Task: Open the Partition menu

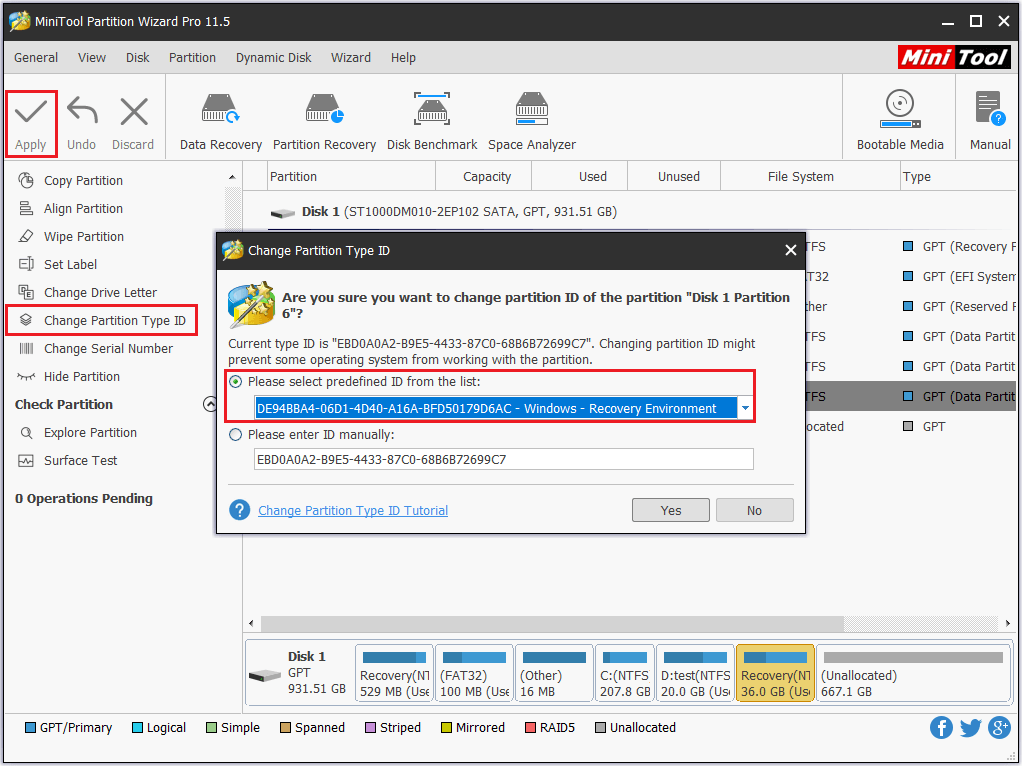Action: point(192,57)
